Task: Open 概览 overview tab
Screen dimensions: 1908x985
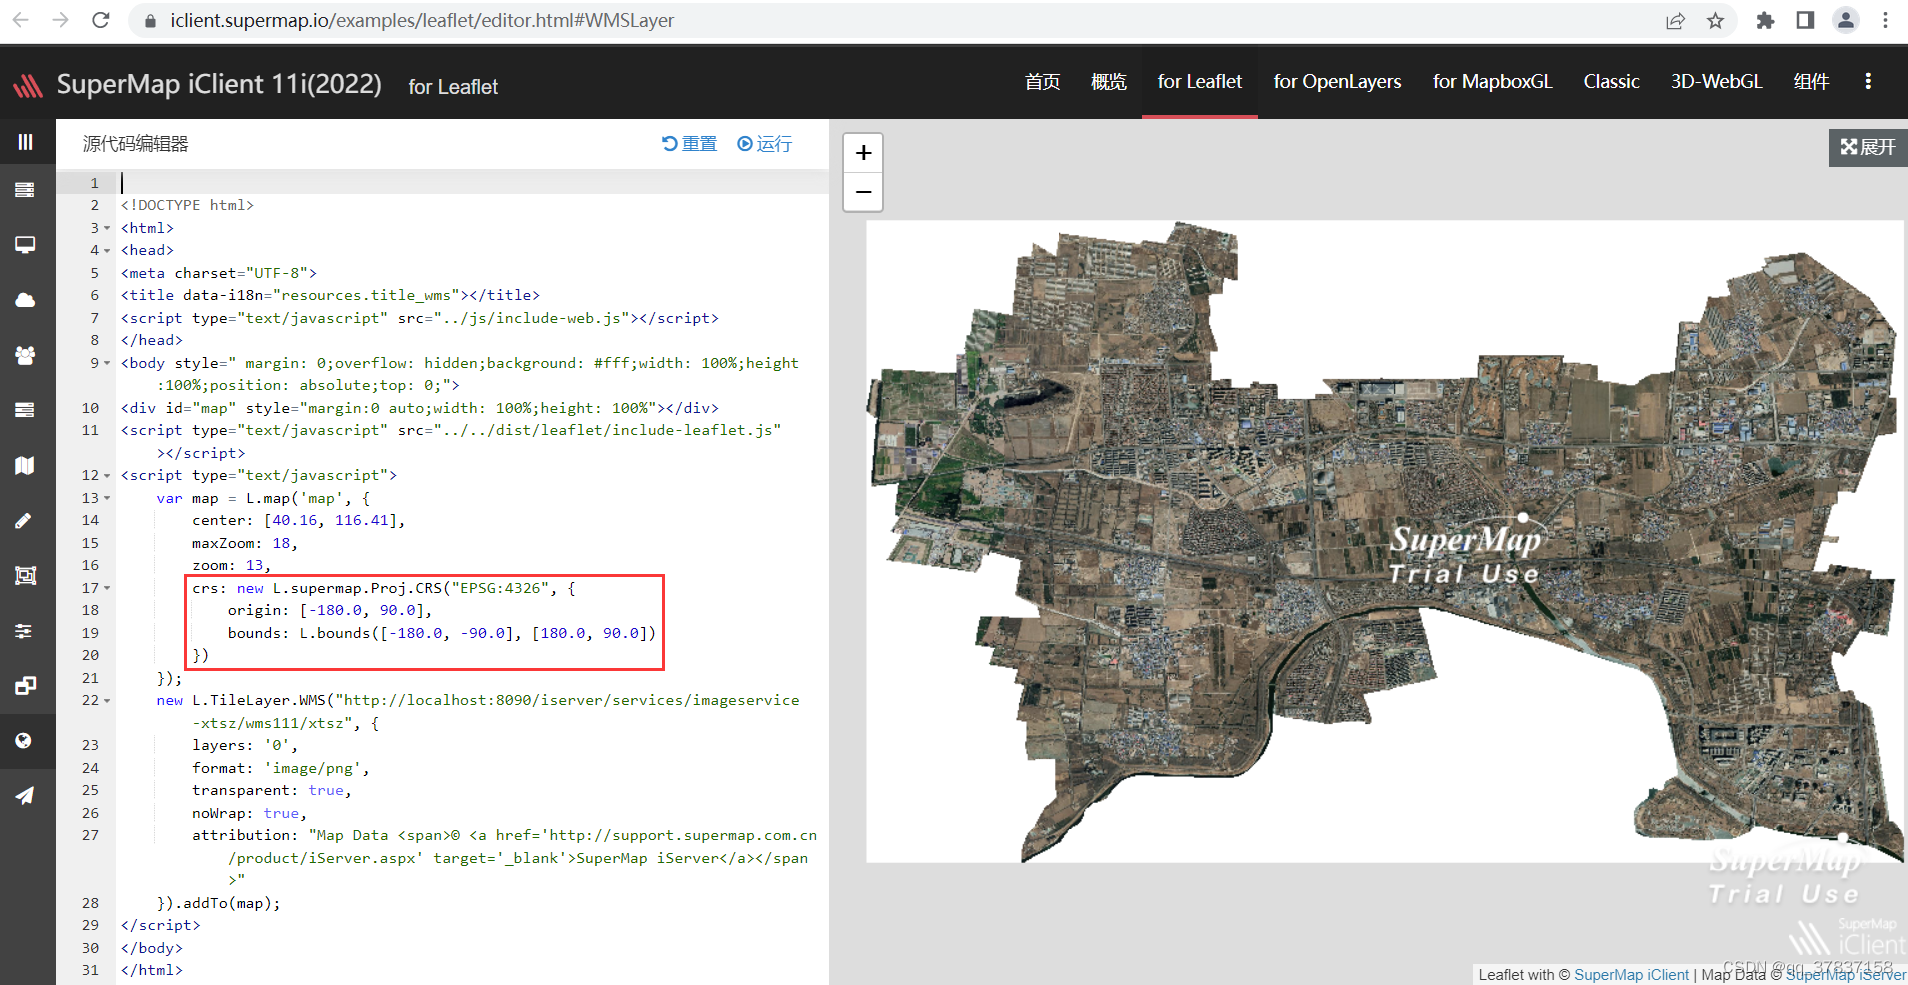Action: [x=1108, y=82]
